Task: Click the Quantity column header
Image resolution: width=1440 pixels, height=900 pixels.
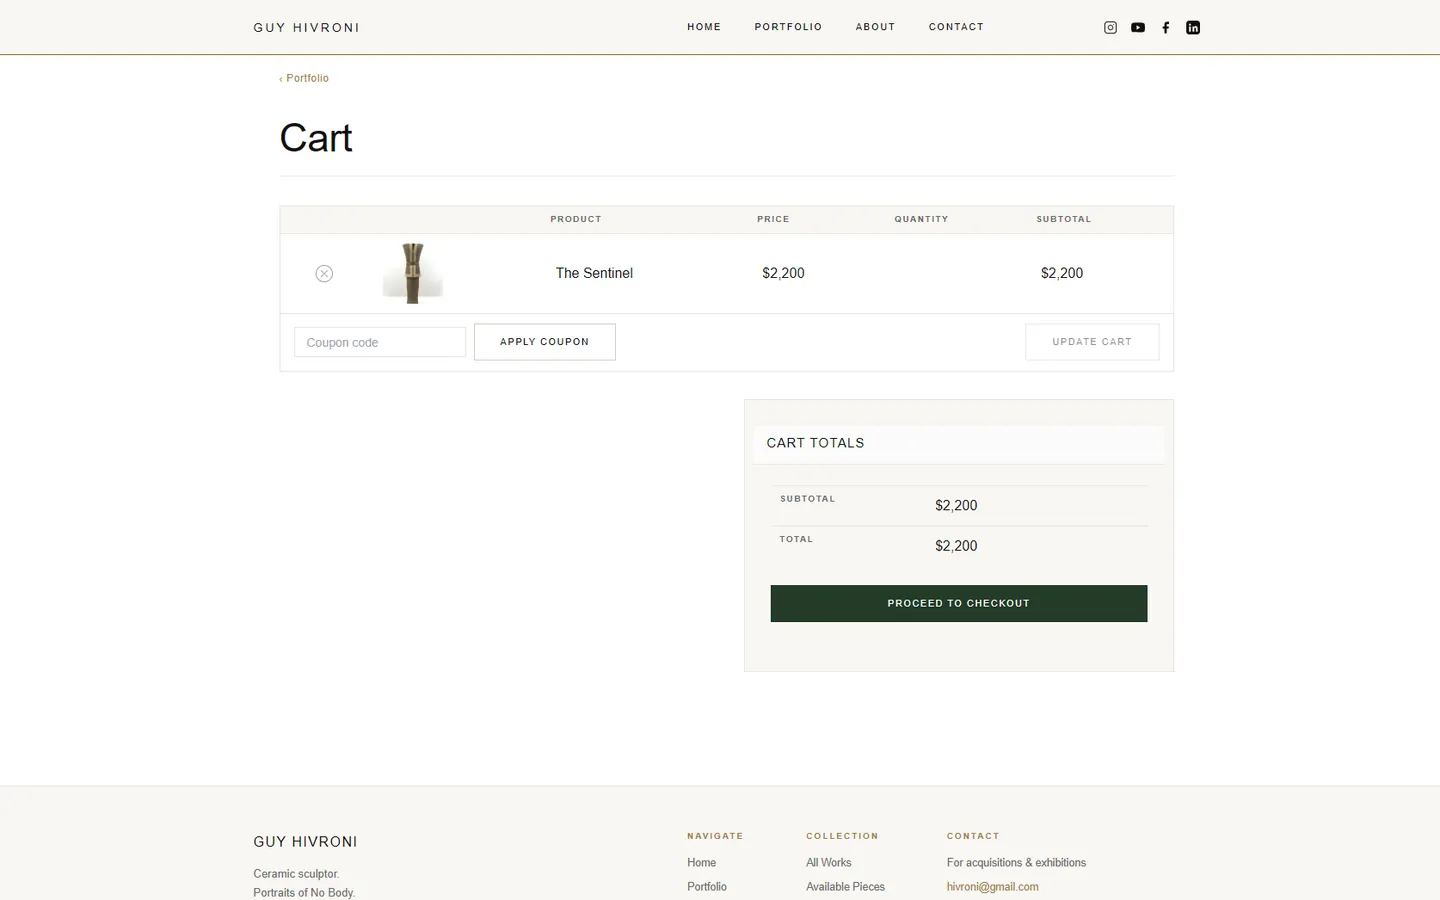Action: [x=921, y=219]
